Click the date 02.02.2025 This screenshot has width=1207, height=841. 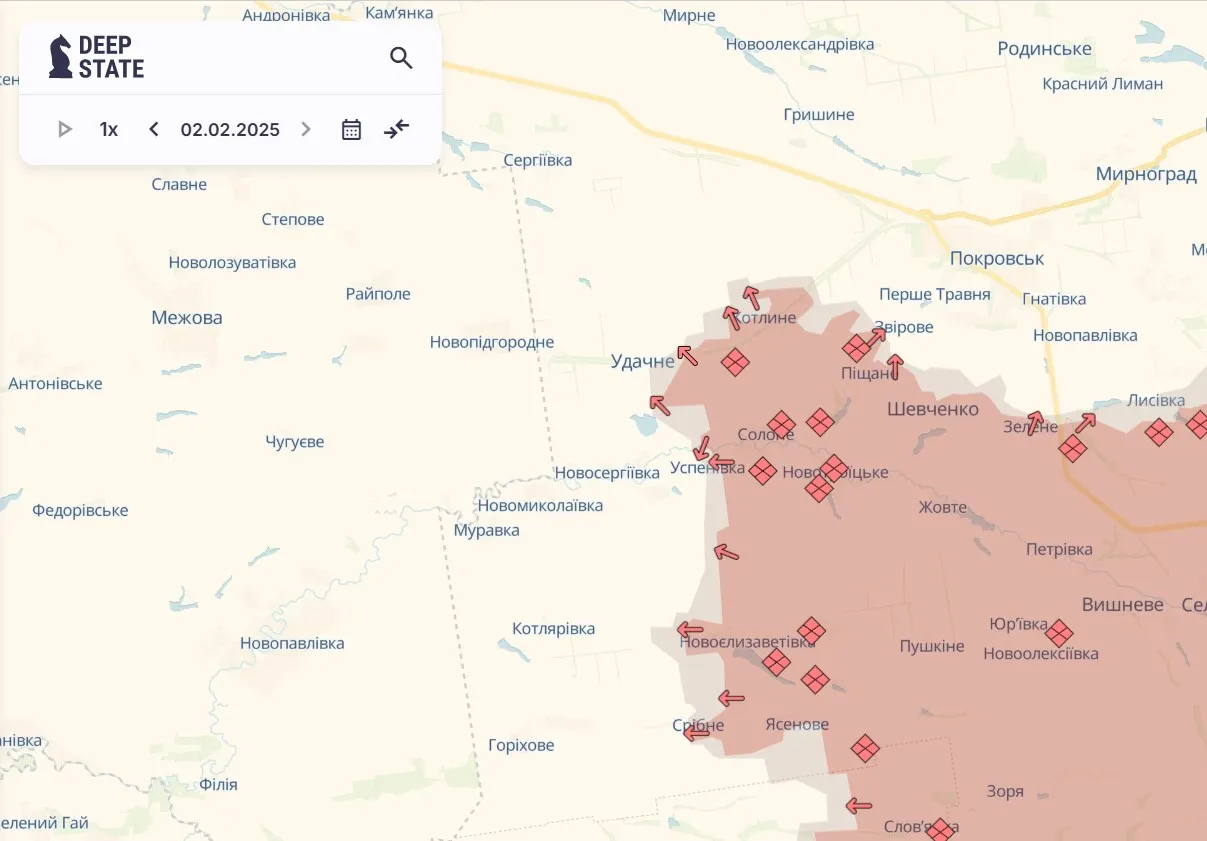230,129
